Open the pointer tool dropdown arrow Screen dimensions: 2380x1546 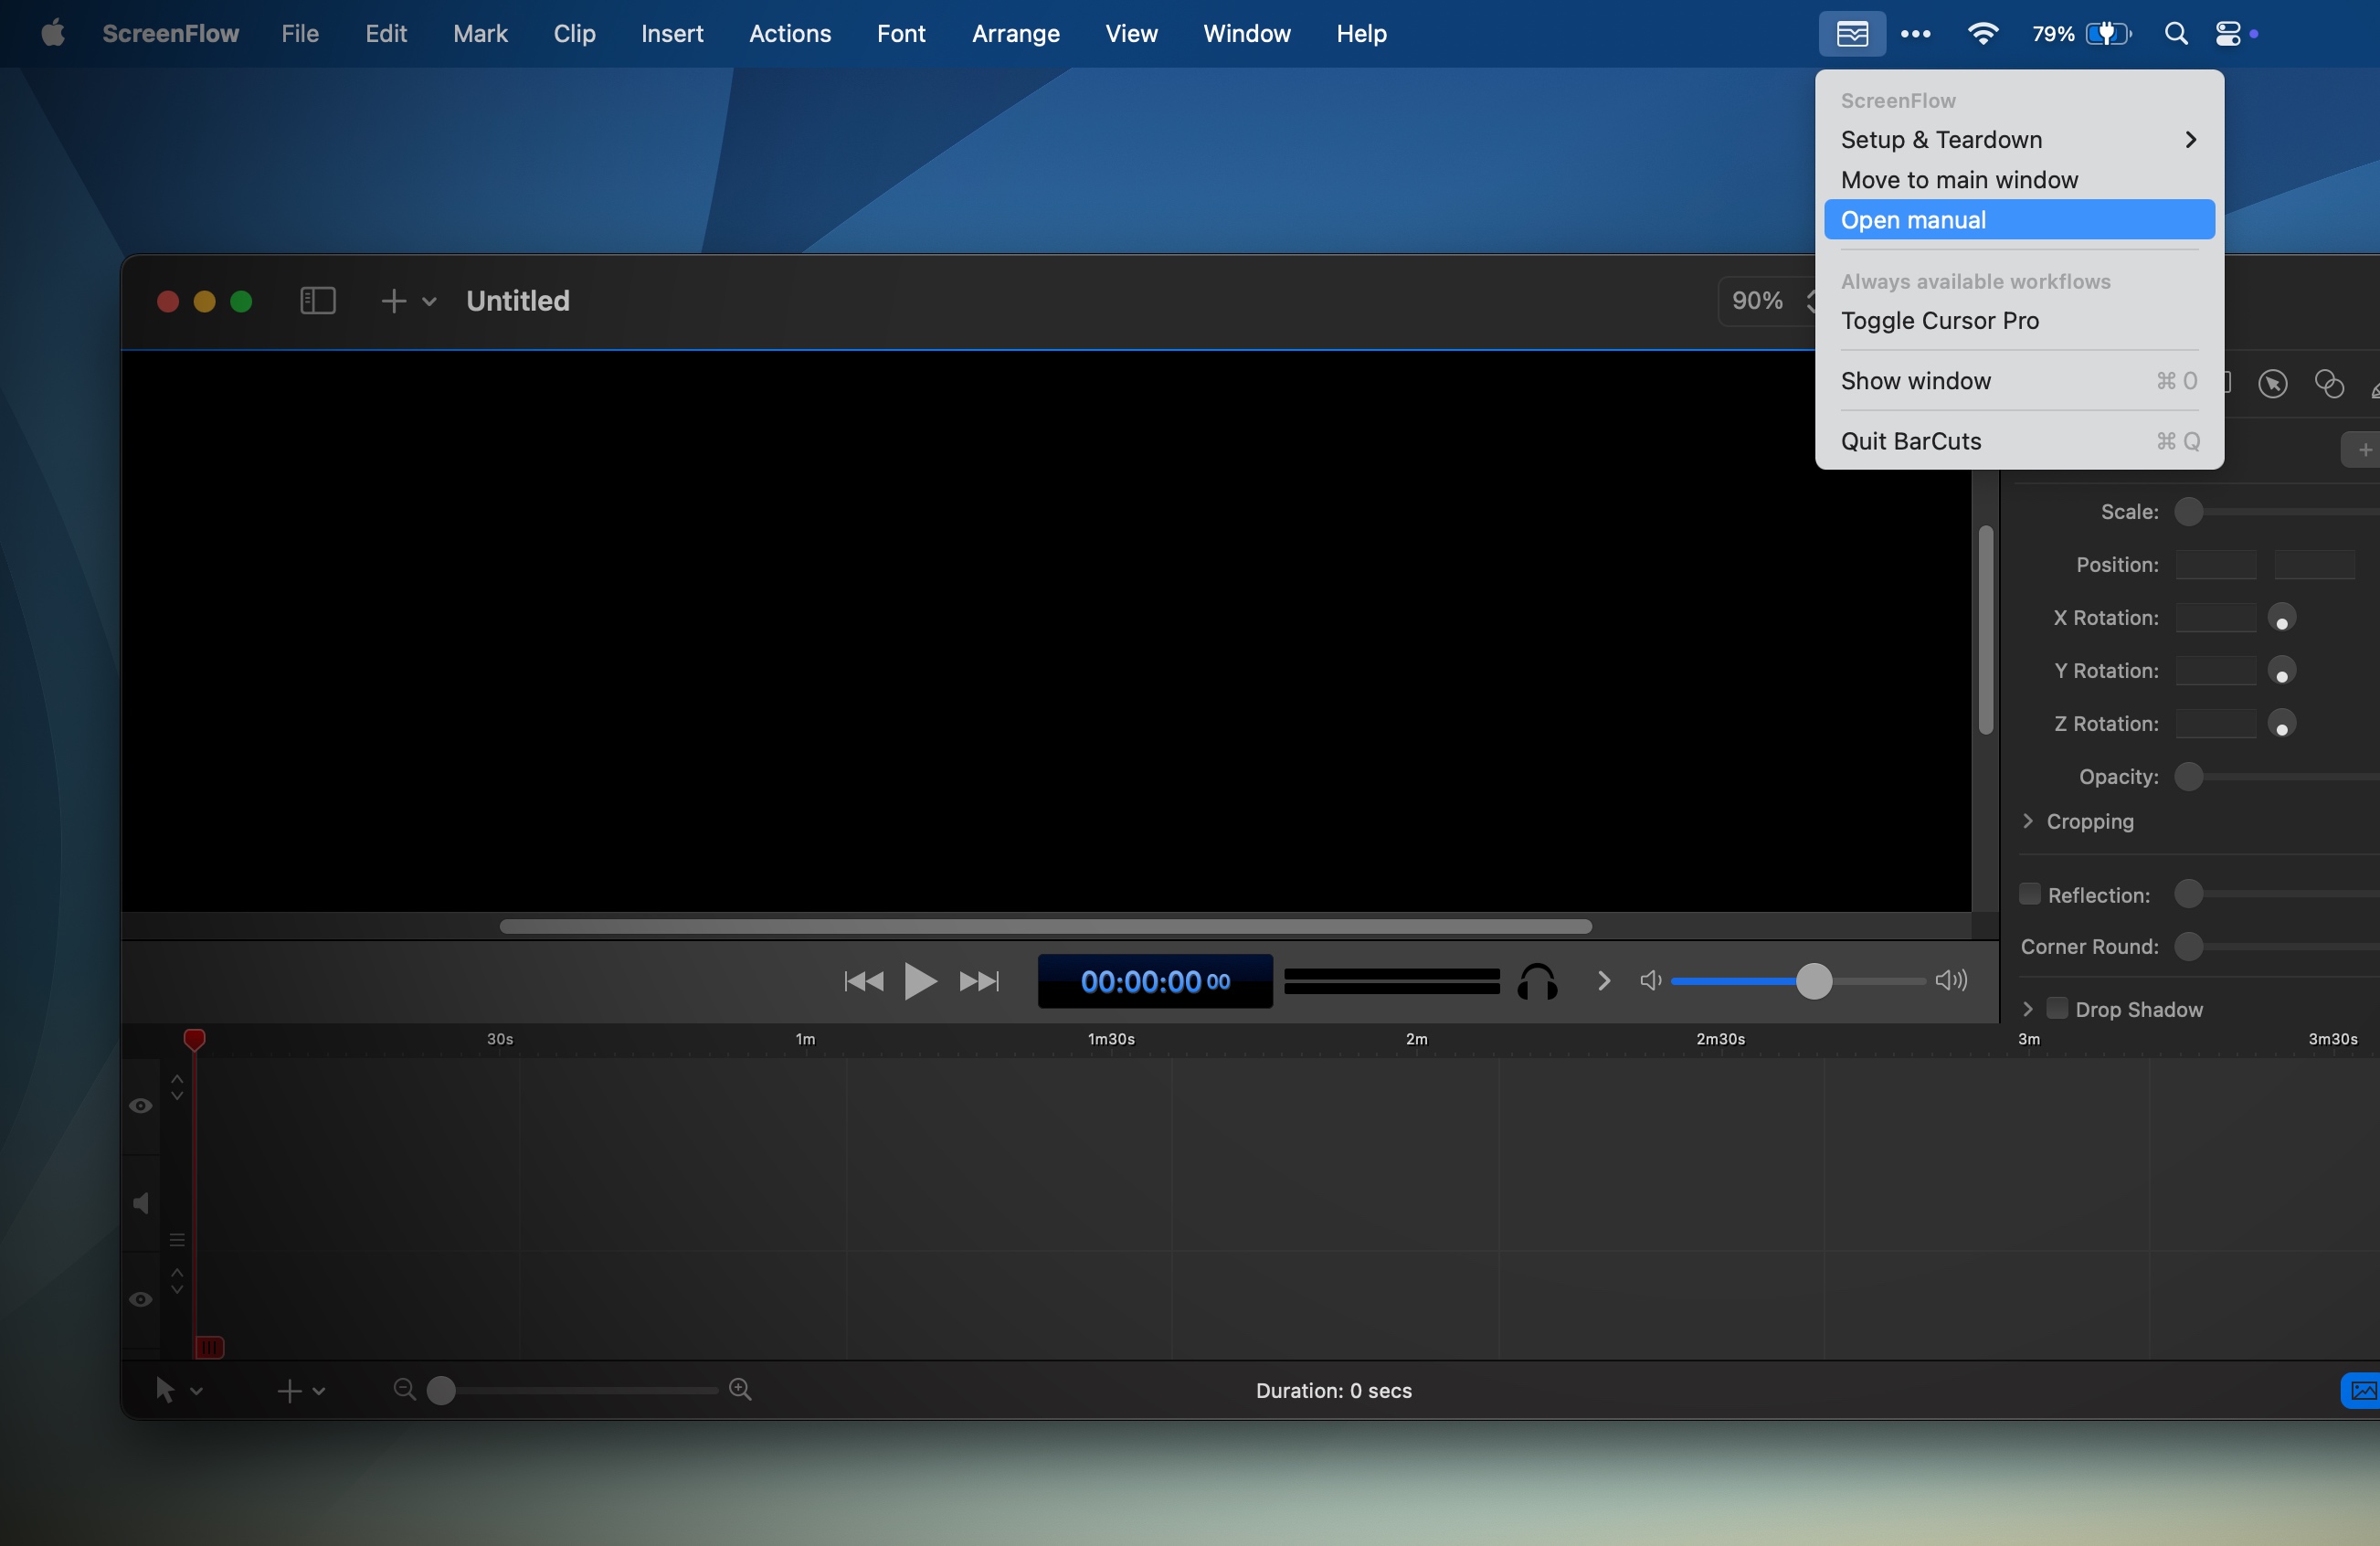196,1391
